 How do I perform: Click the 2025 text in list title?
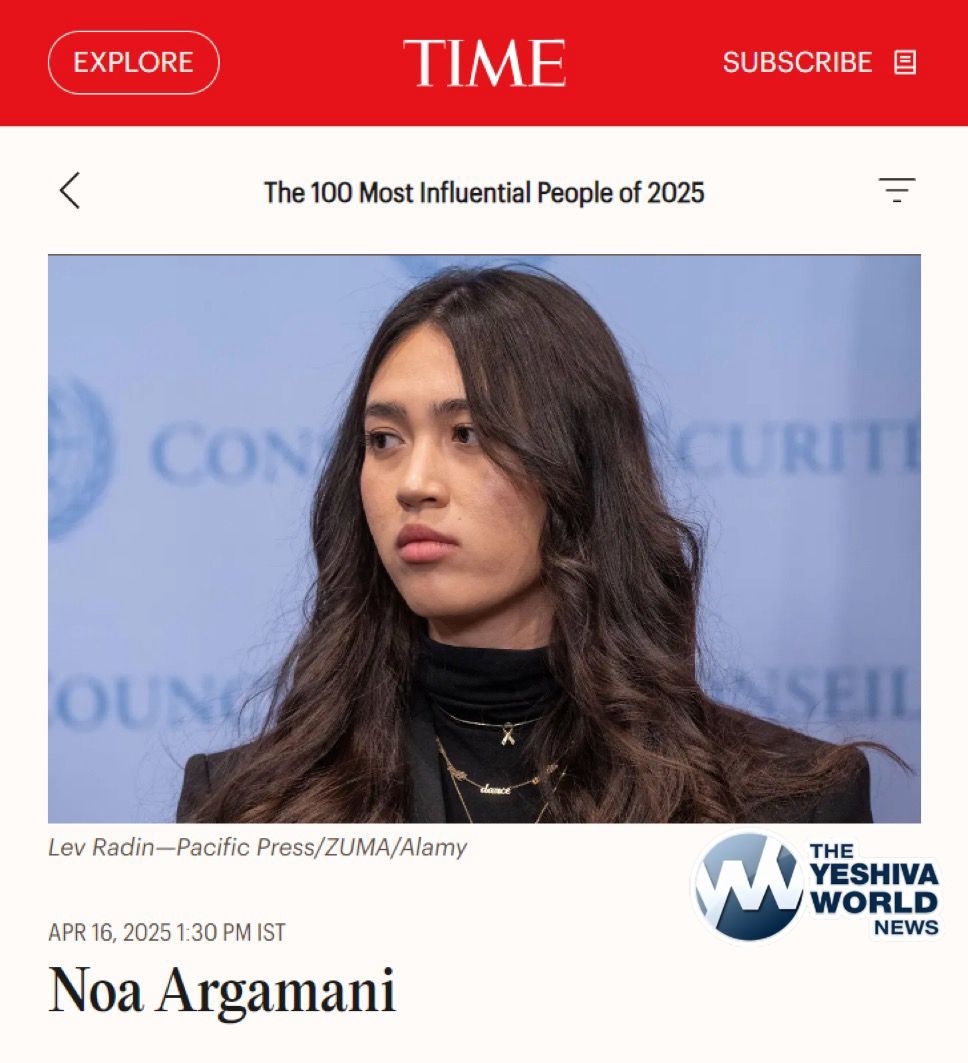(675, 193)
